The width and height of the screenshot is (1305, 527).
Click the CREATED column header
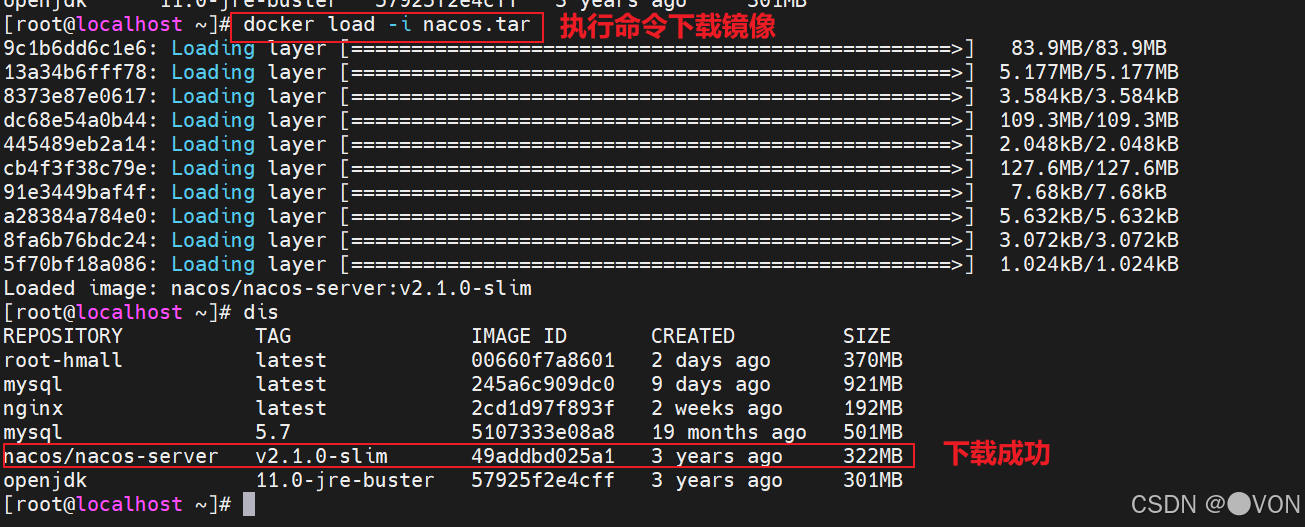(x=693, y=336)
